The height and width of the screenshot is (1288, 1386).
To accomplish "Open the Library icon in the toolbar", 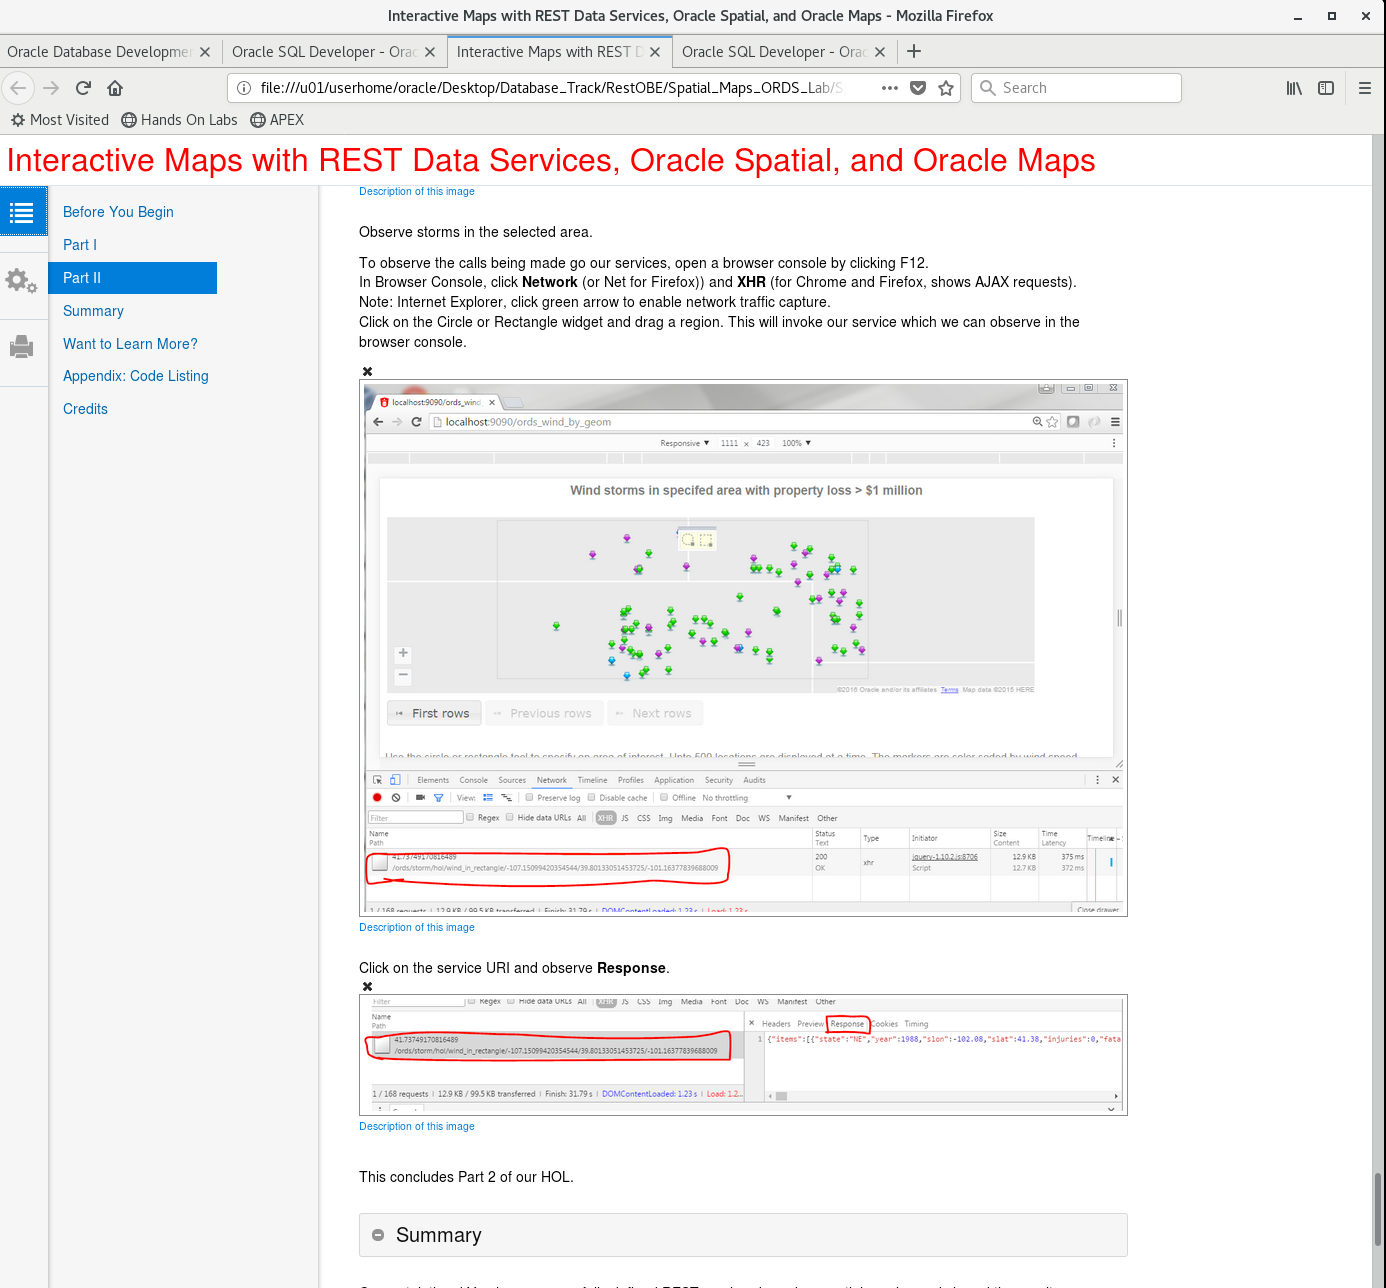I will (1294, 88).
